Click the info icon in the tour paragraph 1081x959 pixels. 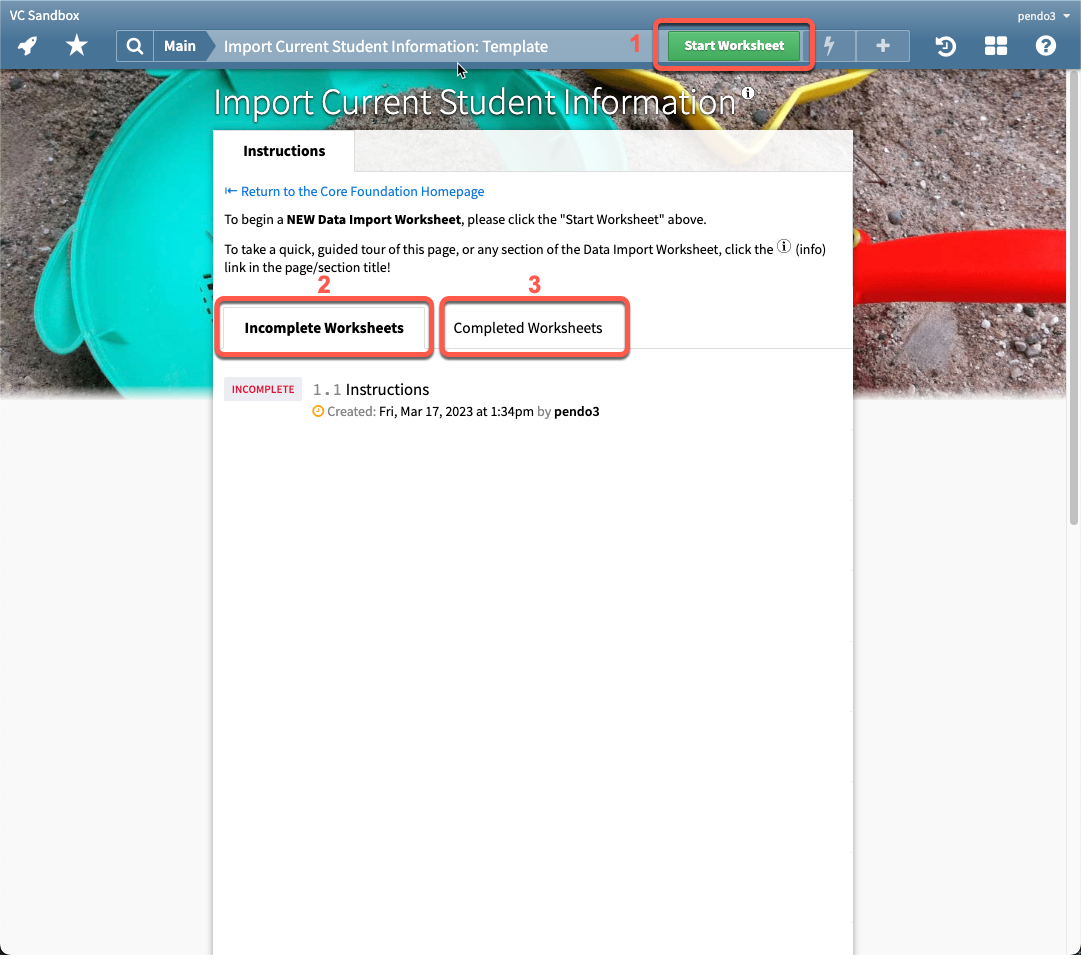[784, 245]
